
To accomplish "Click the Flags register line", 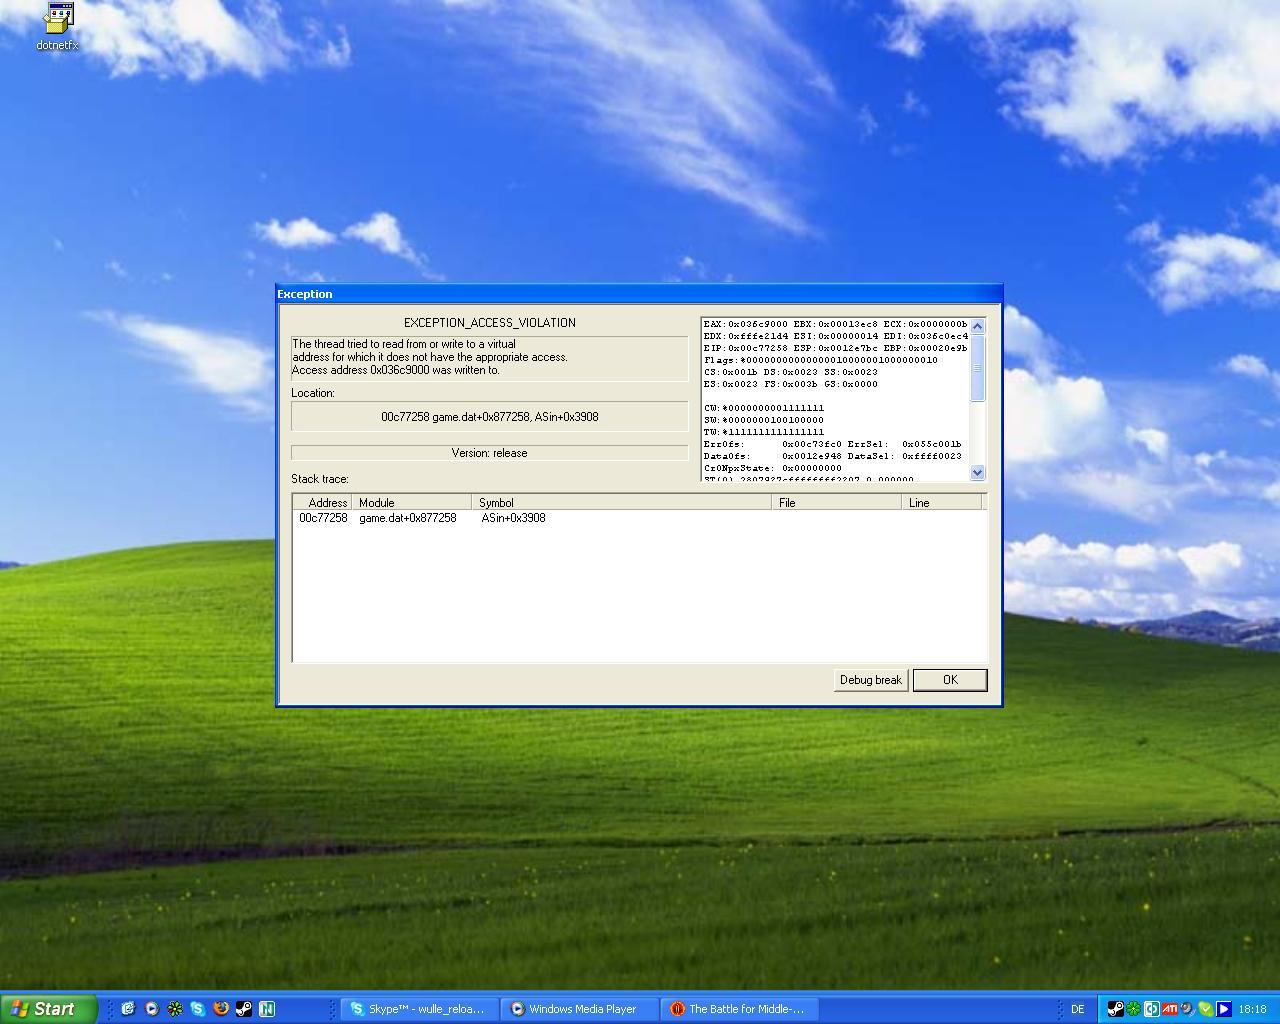I will click(821, 360).
